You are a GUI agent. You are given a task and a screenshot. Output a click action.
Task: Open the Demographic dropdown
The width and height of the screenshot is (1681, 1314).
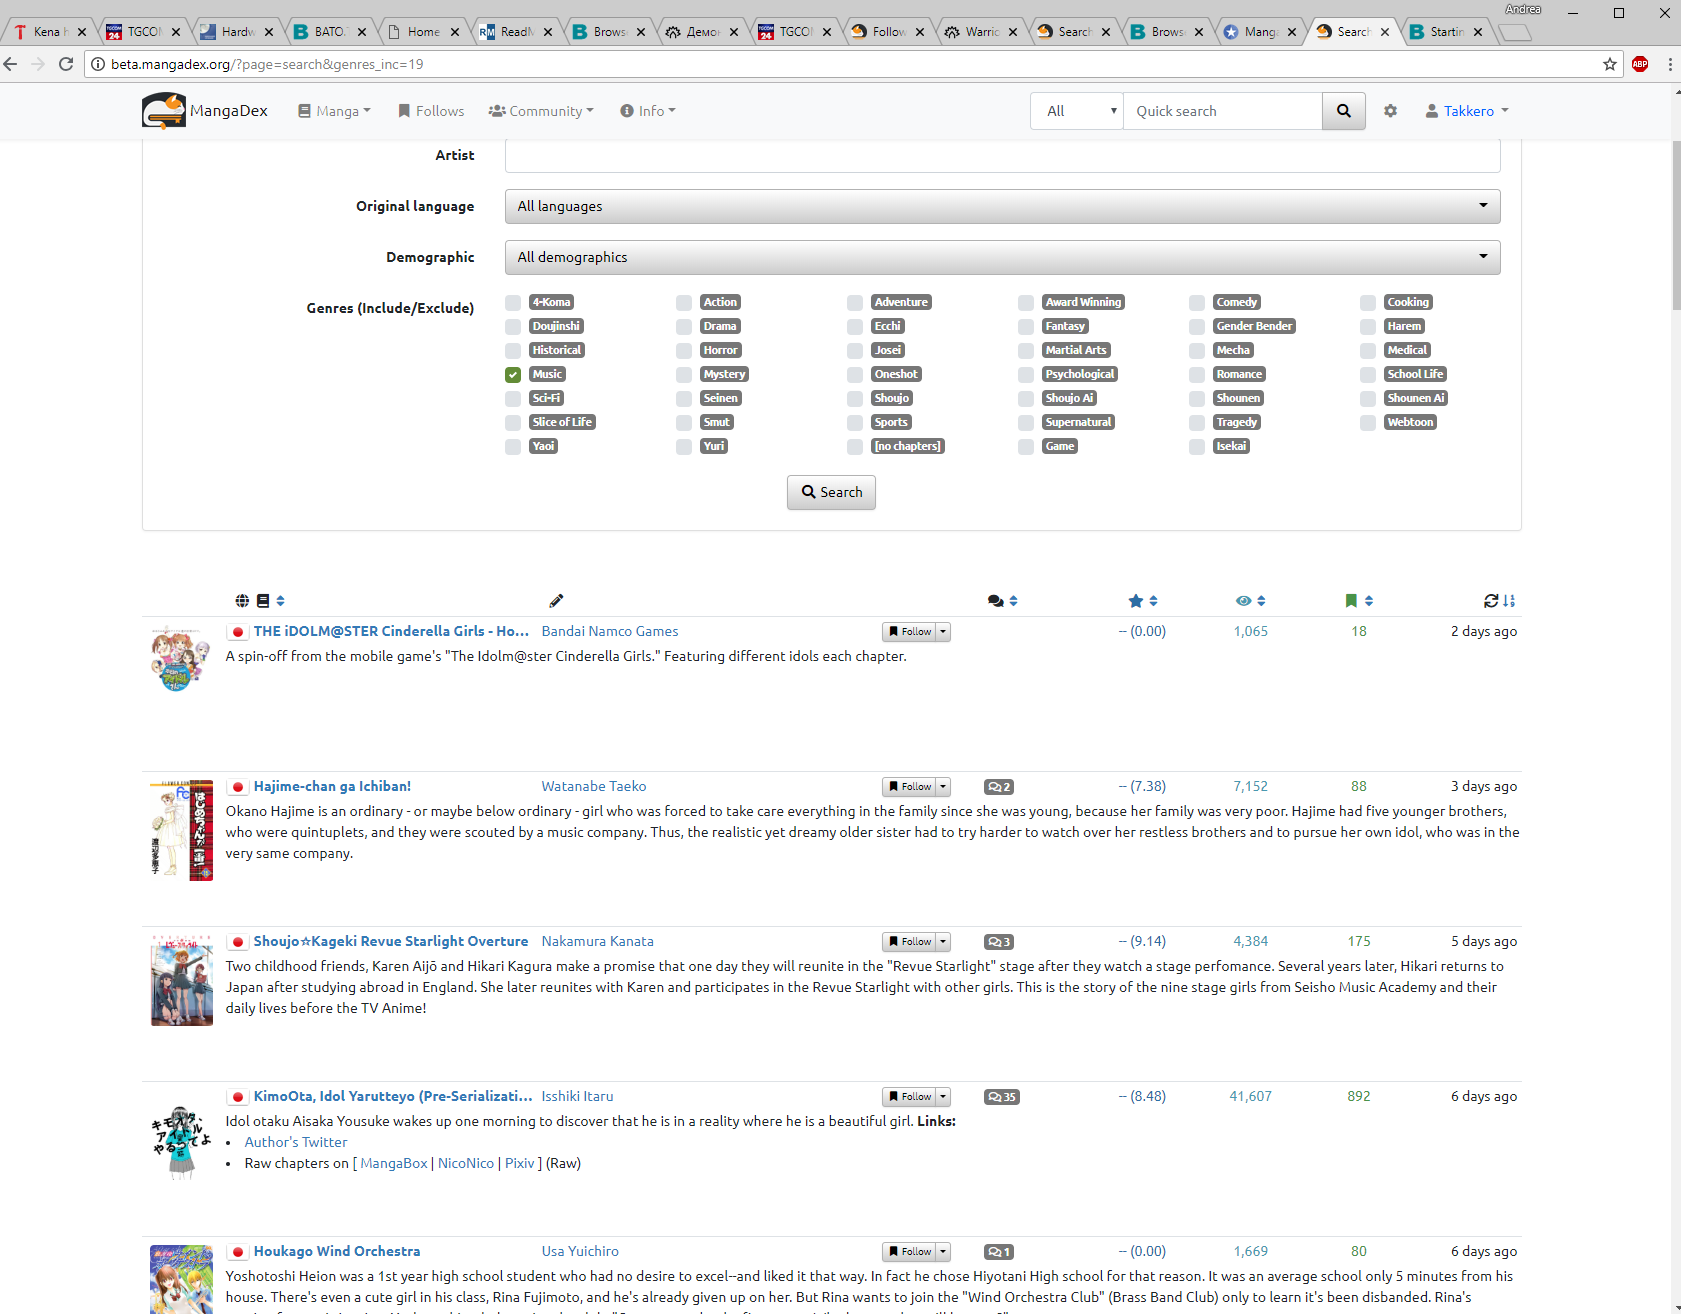1002,257
